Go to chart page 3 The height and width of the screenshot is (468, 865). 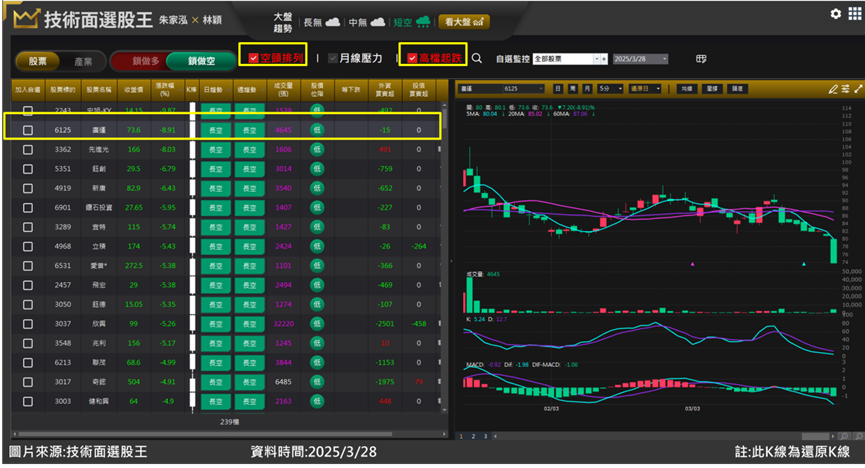[x=485, y=436]
